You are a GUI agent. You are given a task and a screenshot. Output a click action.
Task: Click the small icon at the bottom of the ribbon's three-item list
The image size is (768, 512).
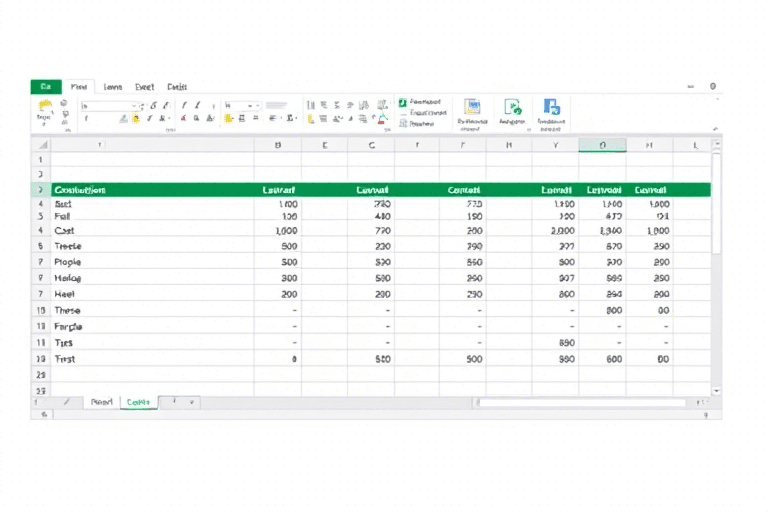(403, 125)
